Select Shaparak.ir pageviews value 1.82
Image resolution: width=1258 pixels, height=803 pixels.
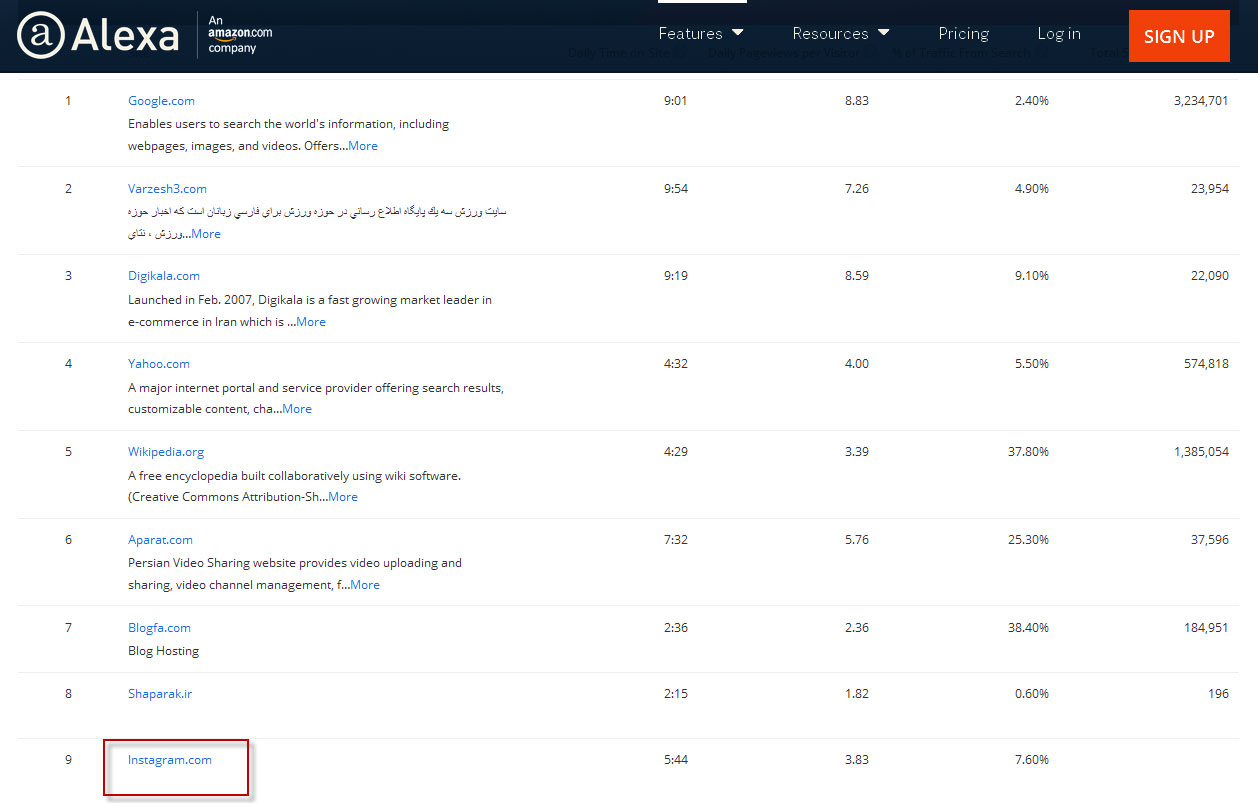tap(857, 694)
